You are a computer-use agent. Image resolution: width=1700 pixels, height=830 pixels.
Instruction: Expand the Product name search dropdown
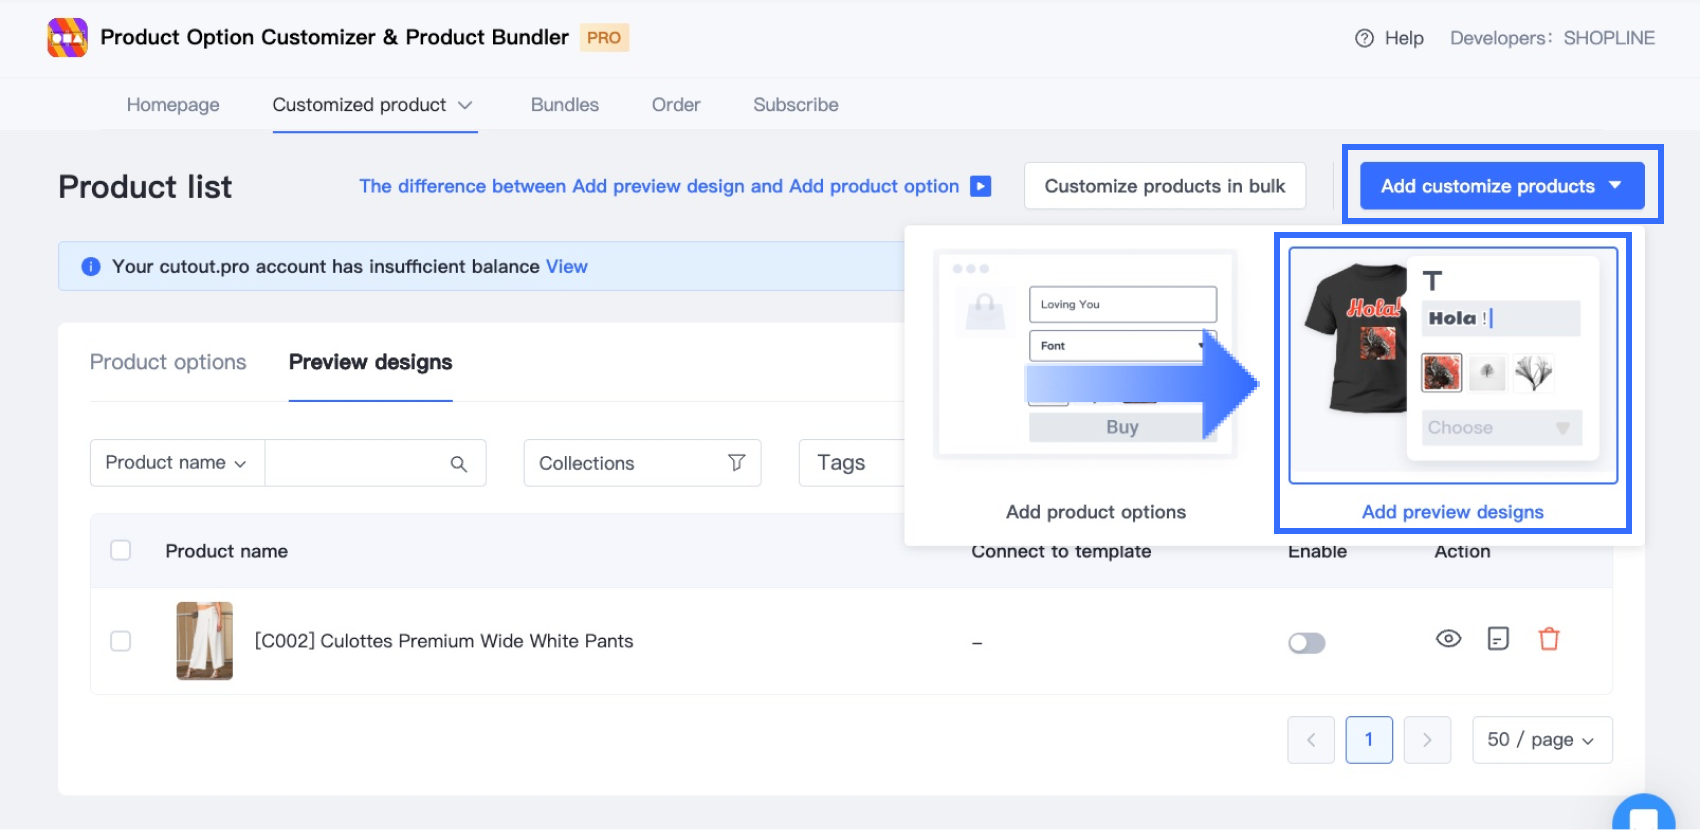[177, 463]
